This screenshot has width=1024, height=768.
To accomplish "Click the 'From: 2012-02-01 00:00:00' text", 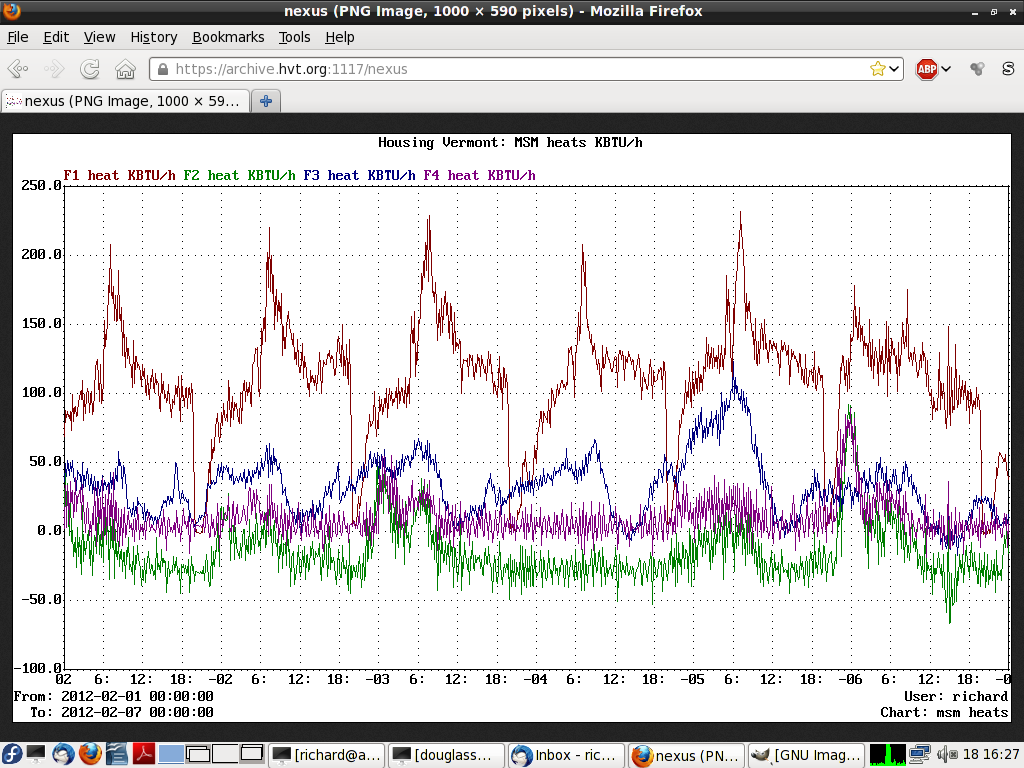I will pos(114,696).
